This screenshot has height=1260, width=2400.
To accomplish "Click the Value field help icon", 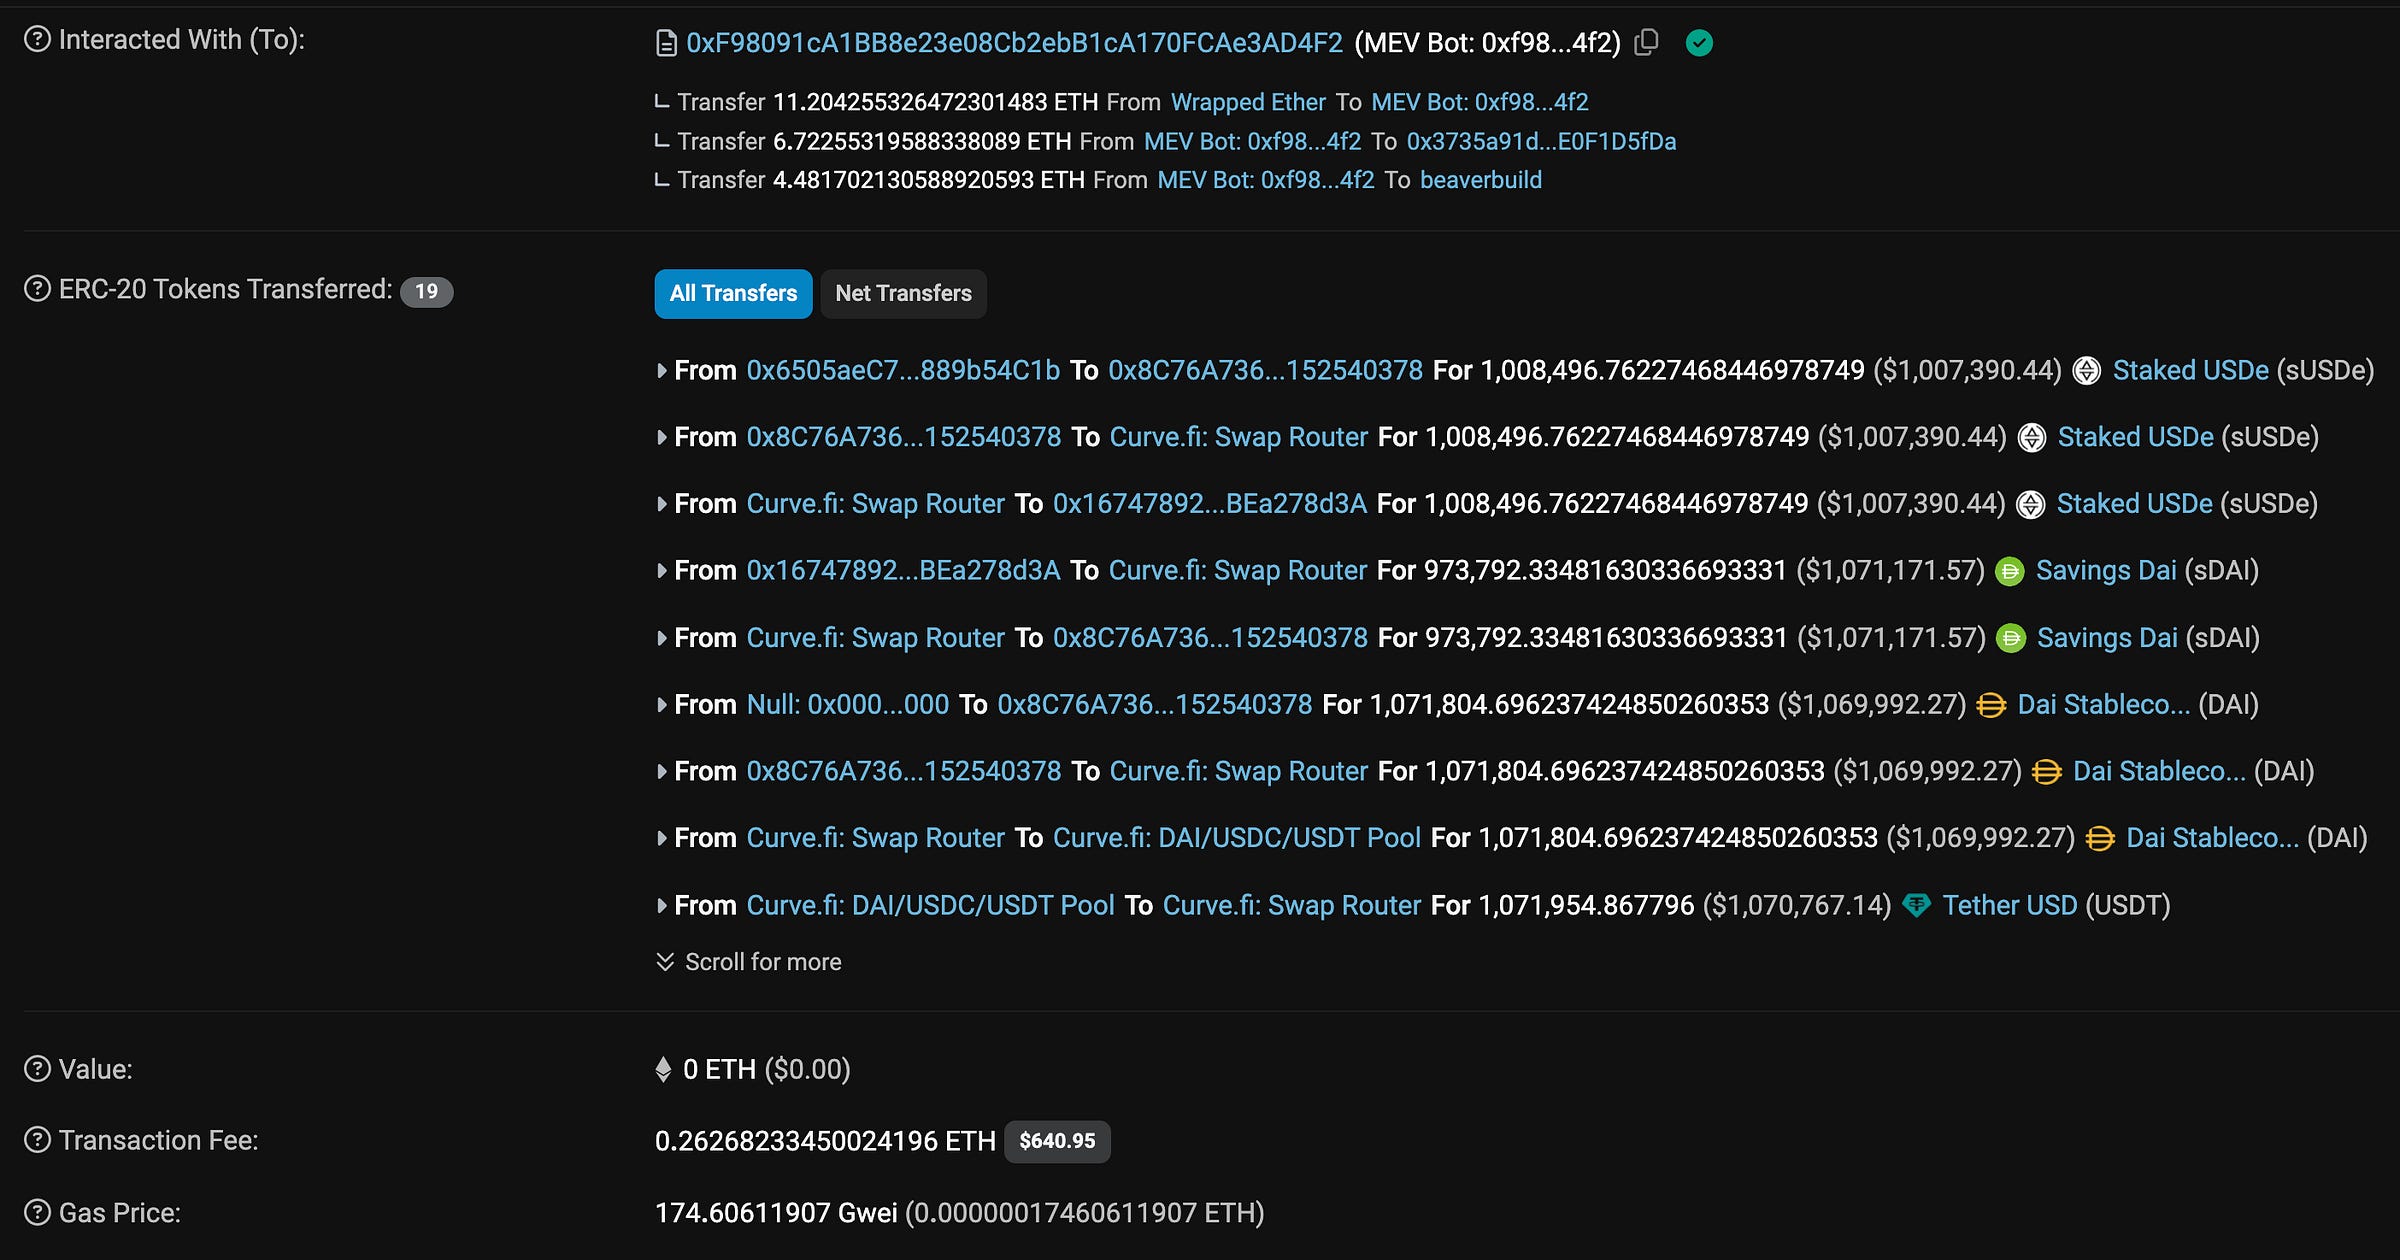I will 37,1069.
